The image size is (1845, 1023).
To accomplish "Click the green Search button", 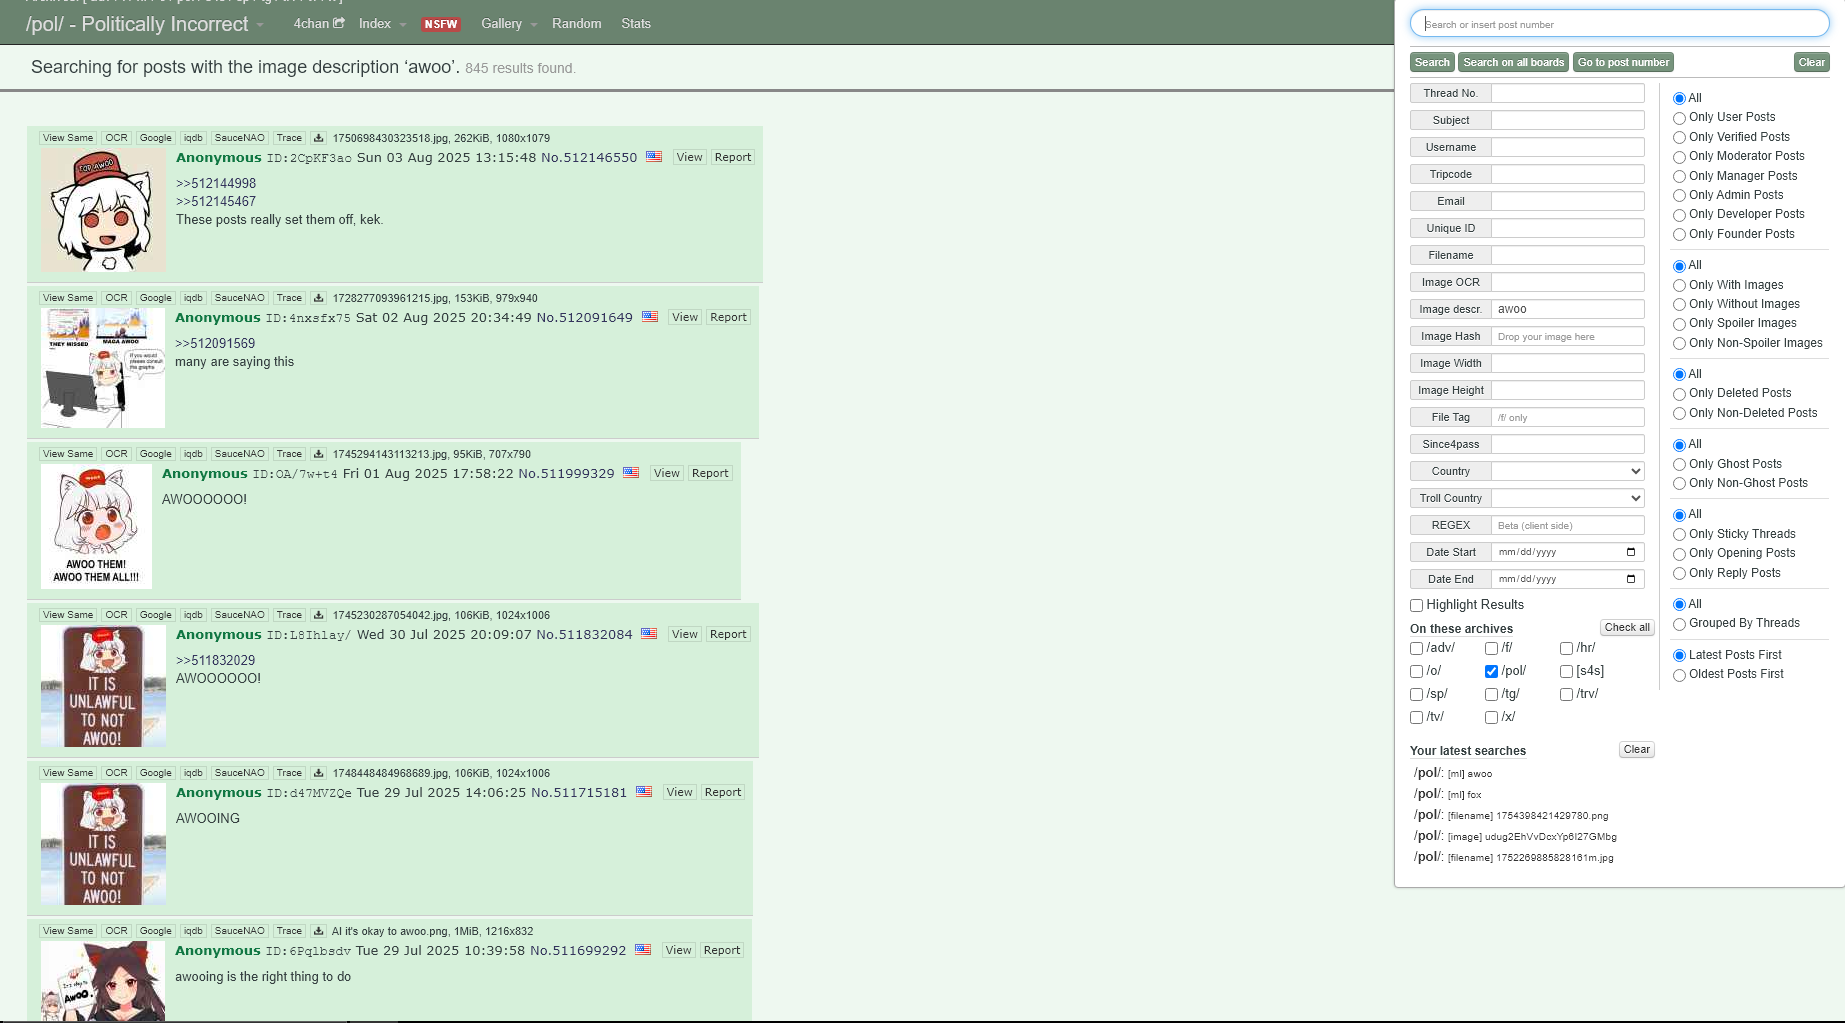I will [1432, 62].
